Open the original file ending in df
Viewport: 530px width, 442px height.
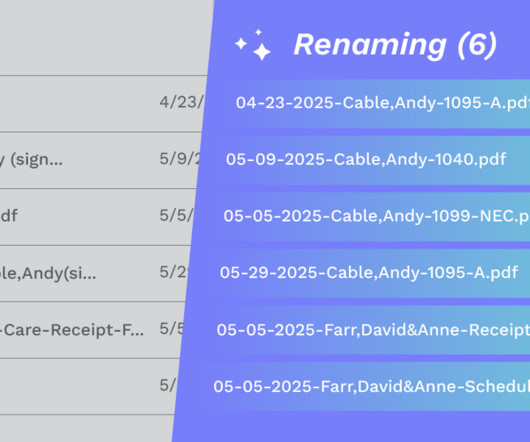[x=9, y=216]
